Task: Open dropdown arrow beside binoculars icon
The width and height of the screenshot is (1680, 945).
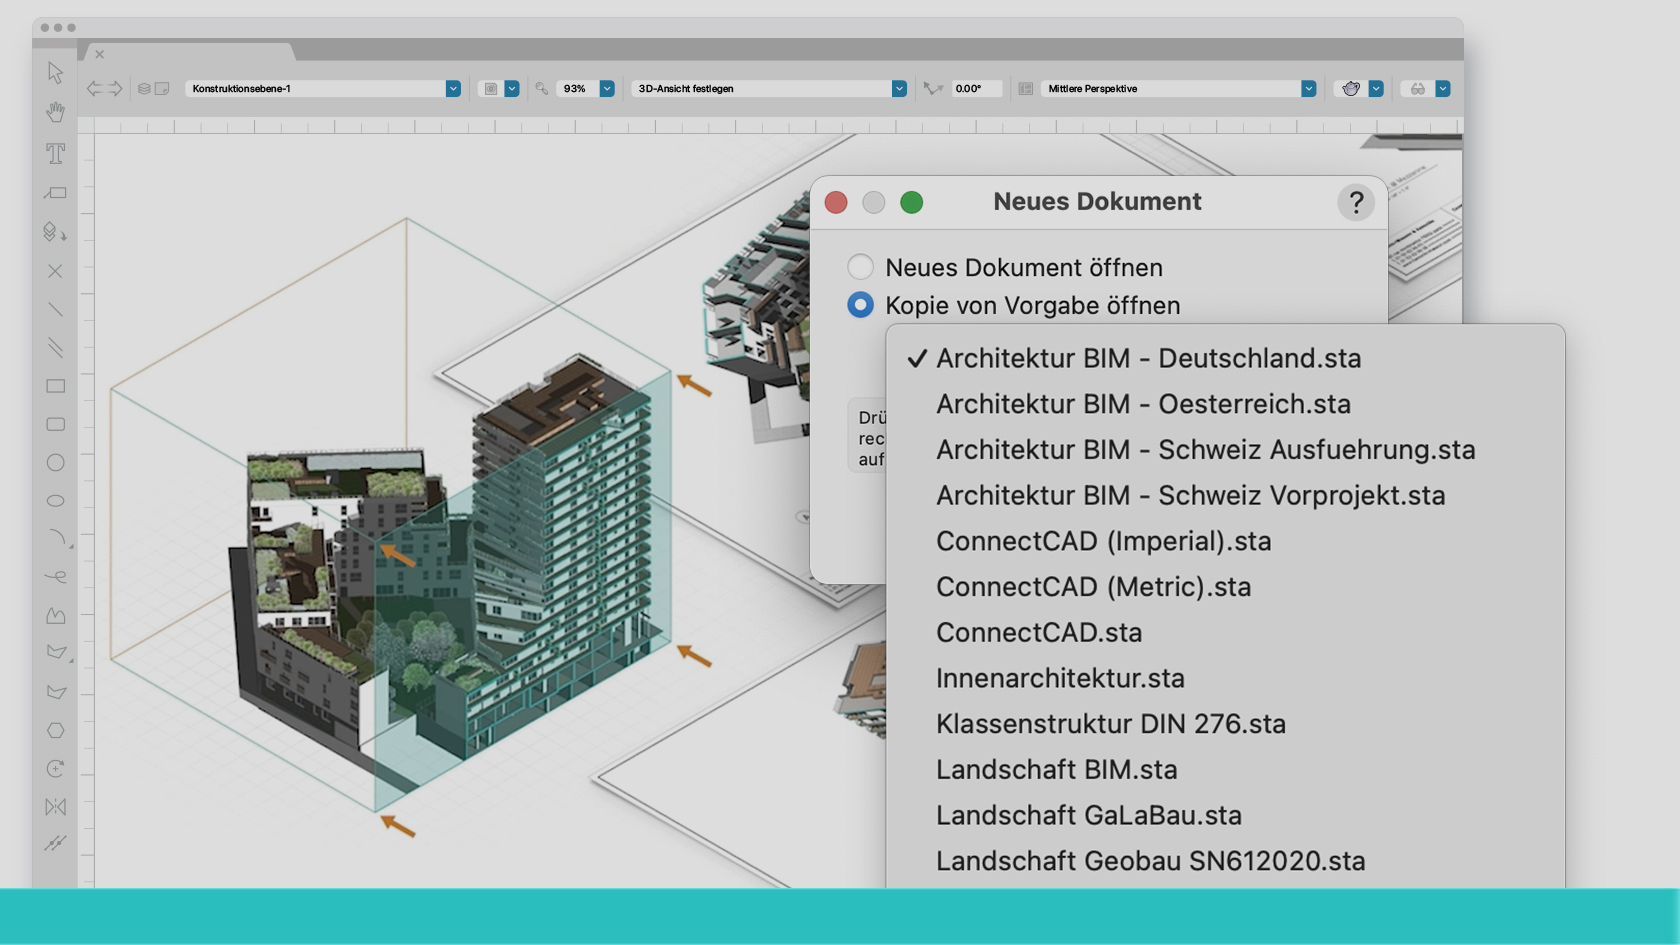Action: click(x=1443, y=88)
